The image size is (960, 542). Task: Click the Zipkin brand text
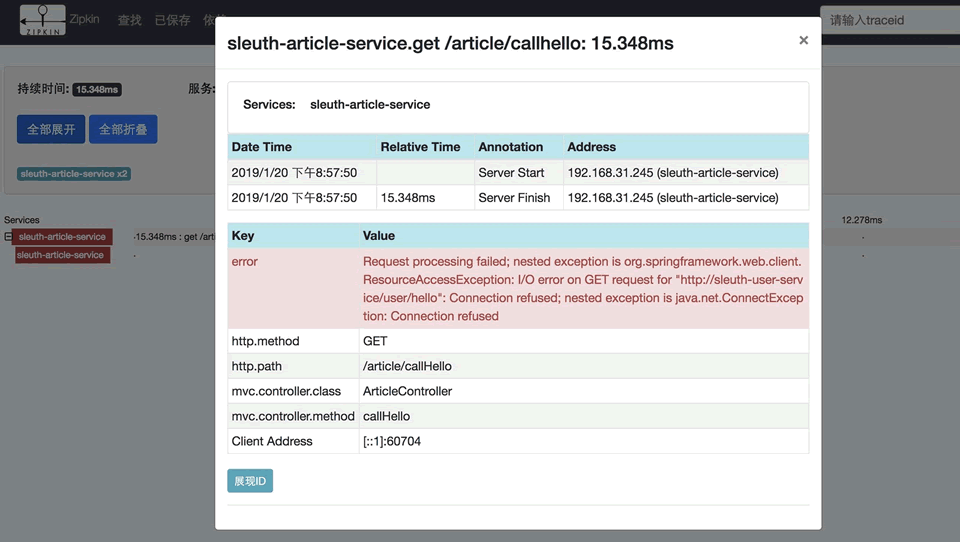pyautogui.click(x=84, y=19)
